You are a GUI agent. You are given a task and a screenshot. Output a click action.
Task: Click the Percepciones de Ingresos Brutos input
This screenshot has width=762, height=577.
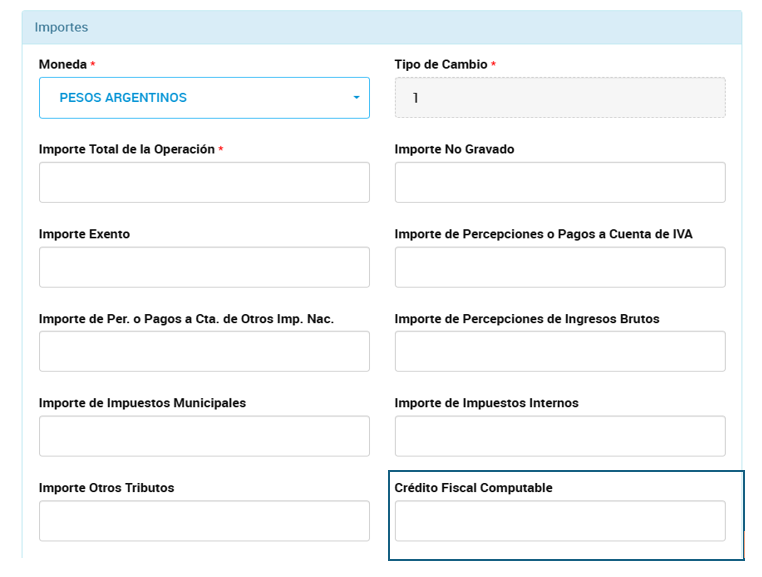click(560, 352)
